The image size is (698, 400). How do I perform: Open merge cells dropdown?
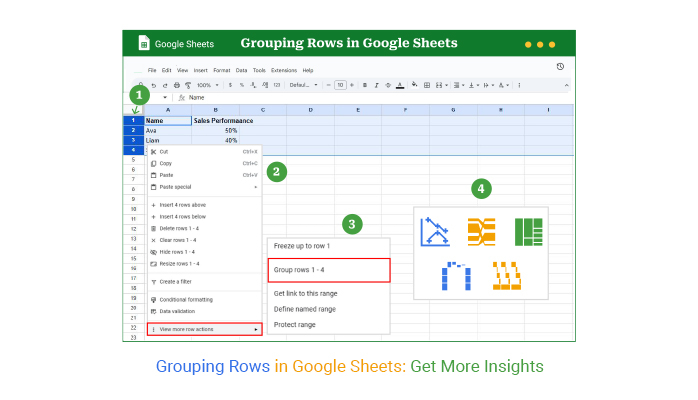tap(441, 85)
